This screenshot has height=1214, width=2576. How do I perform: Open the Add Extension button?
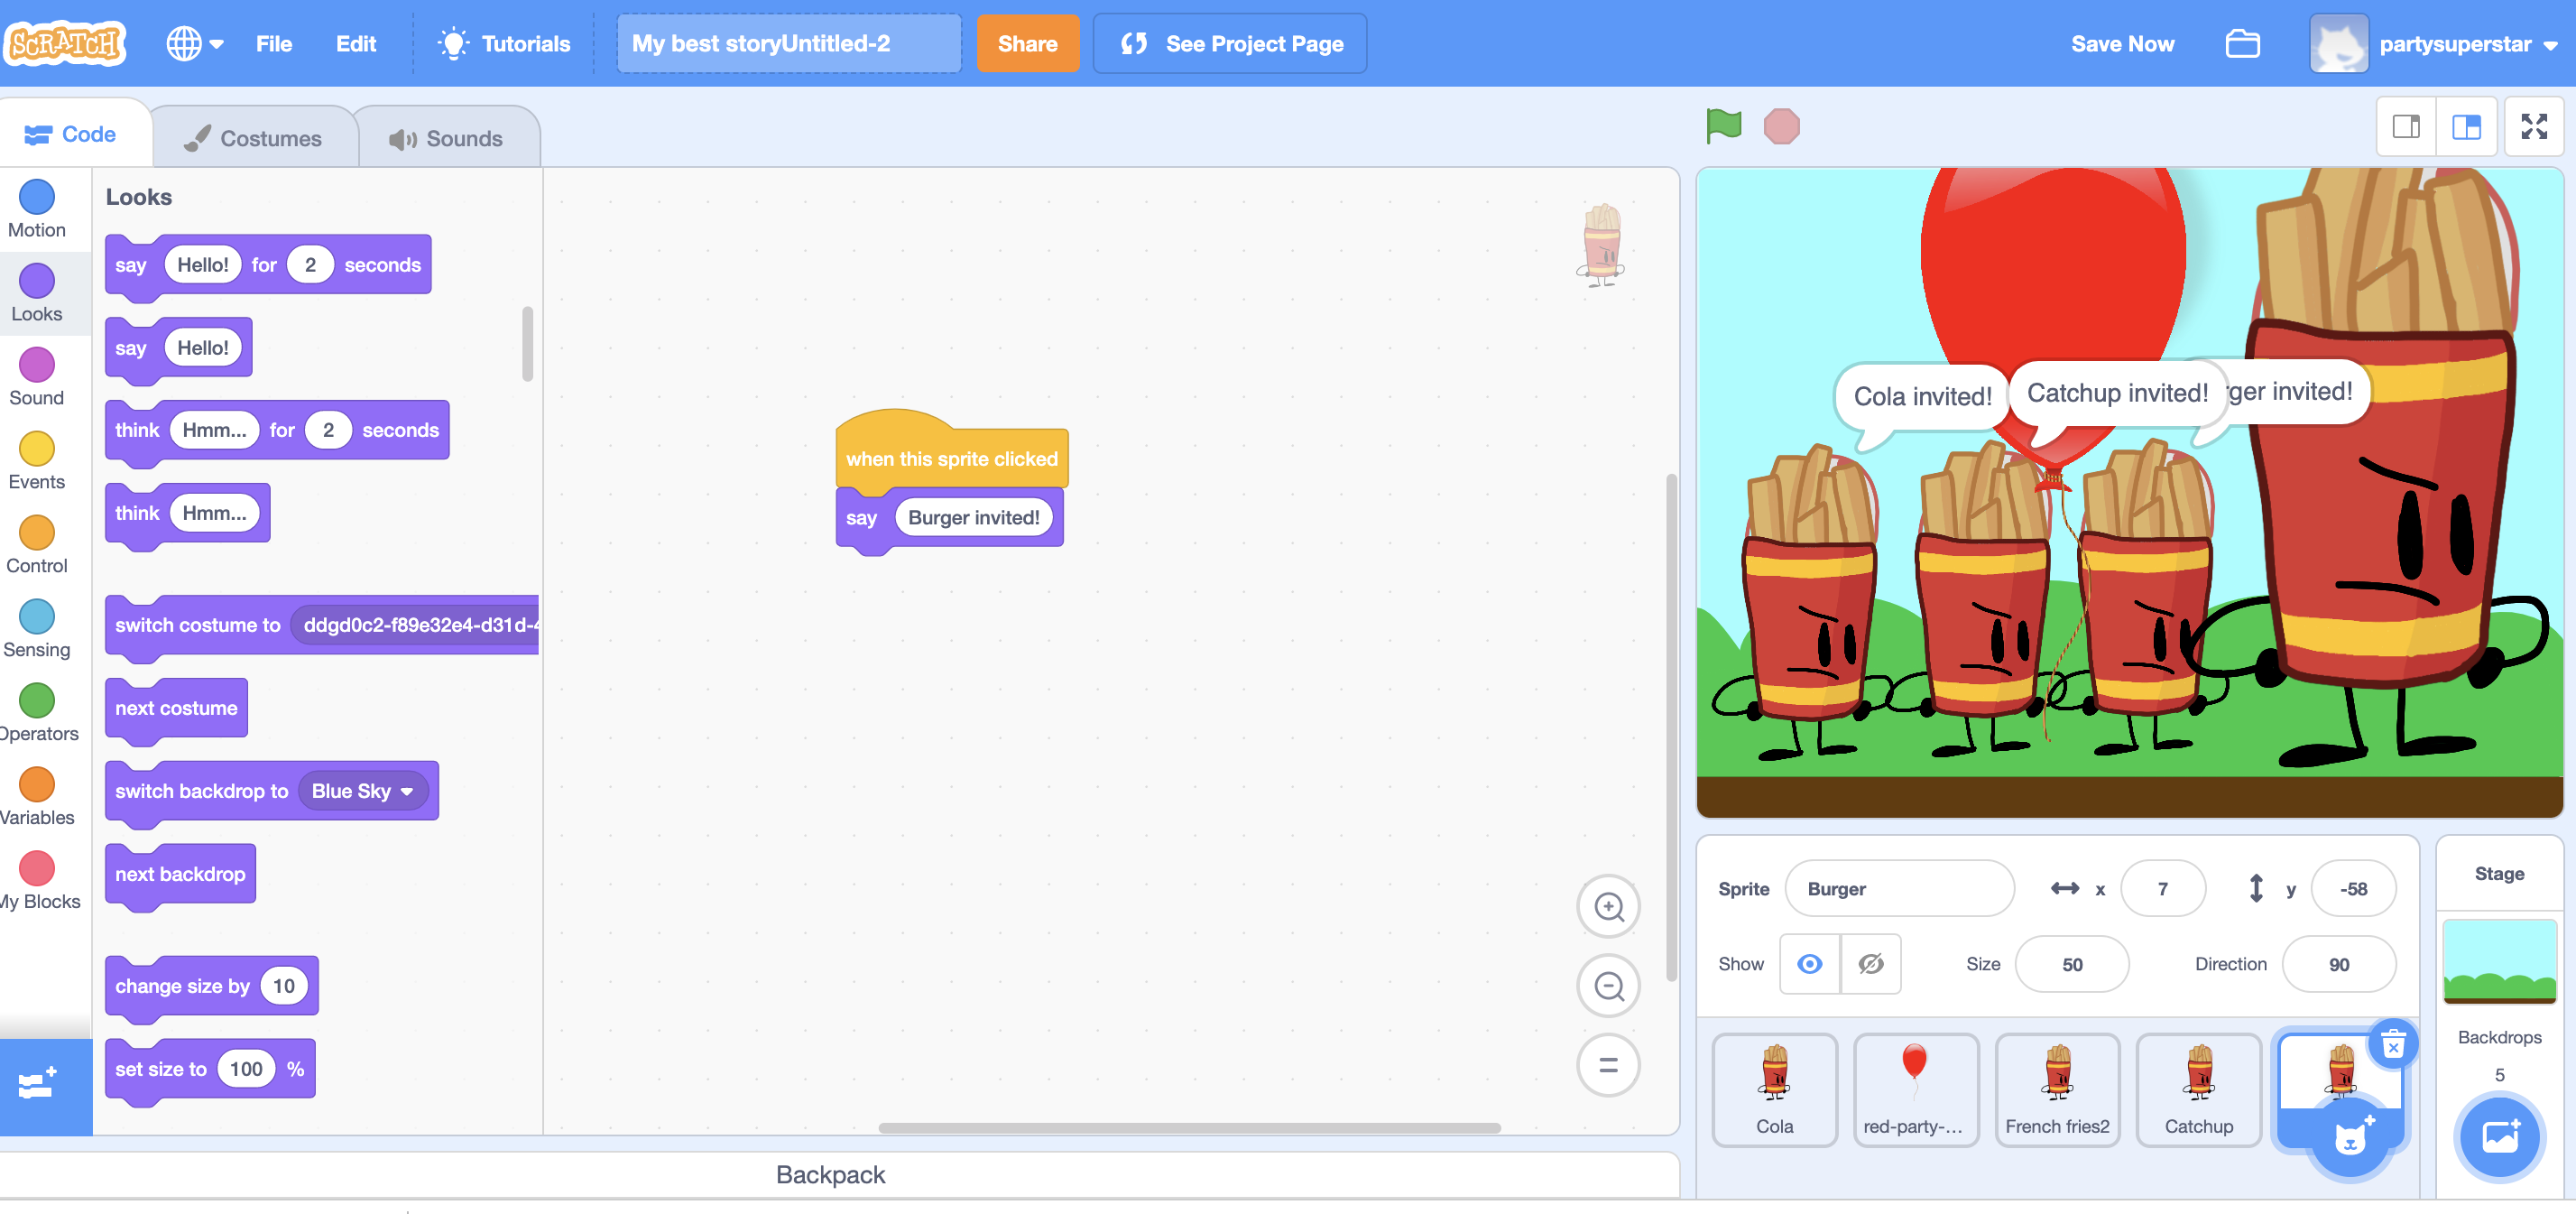(x=40, y=1085)
